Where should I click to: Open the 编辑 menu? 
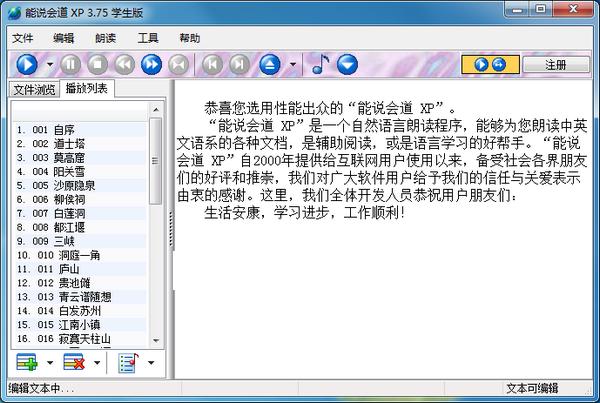click(64, 38)
